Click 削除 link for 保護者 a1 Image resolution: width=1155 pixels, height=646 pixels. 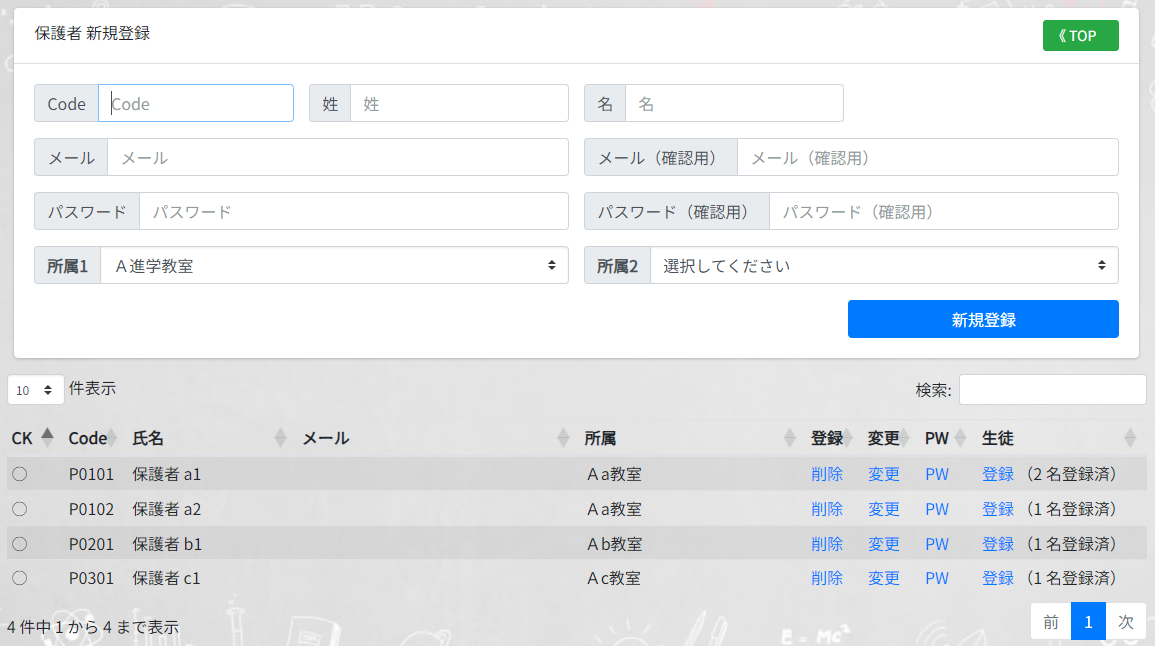click(827, 474)
